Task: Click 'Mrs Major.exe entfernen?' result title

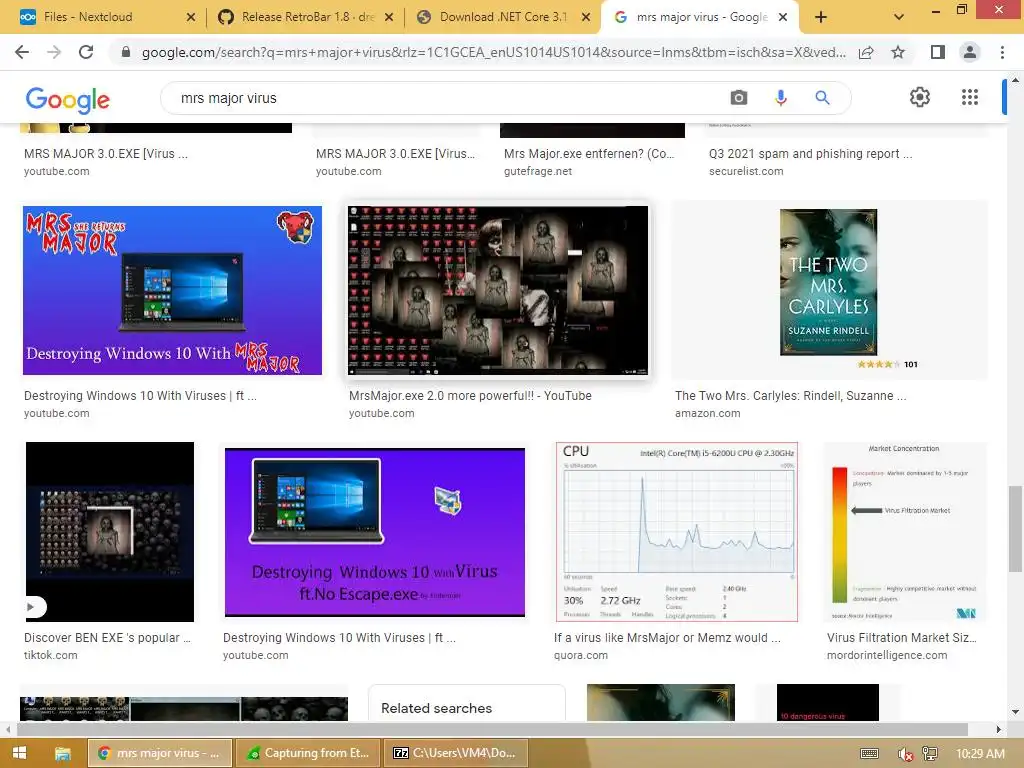Action: click(x=589, y=154)
